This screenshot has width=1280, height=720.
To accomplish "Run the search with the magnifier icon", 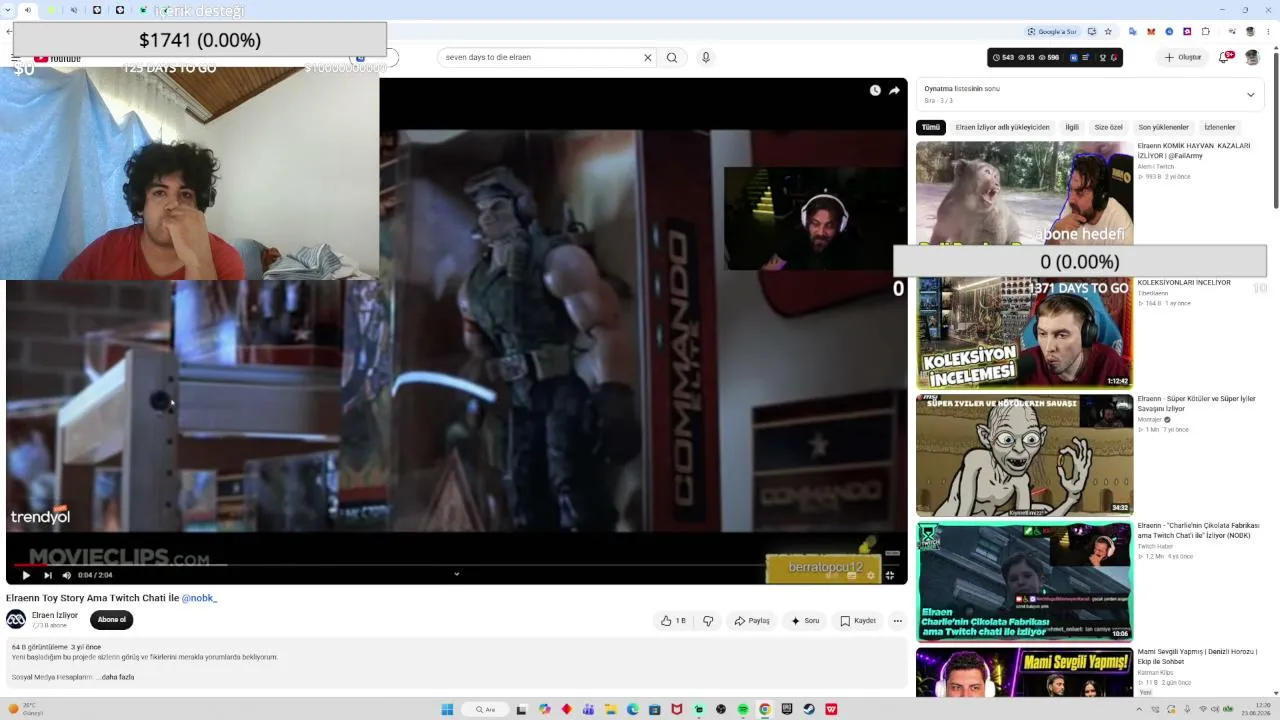I will click(x=672, y=57).
